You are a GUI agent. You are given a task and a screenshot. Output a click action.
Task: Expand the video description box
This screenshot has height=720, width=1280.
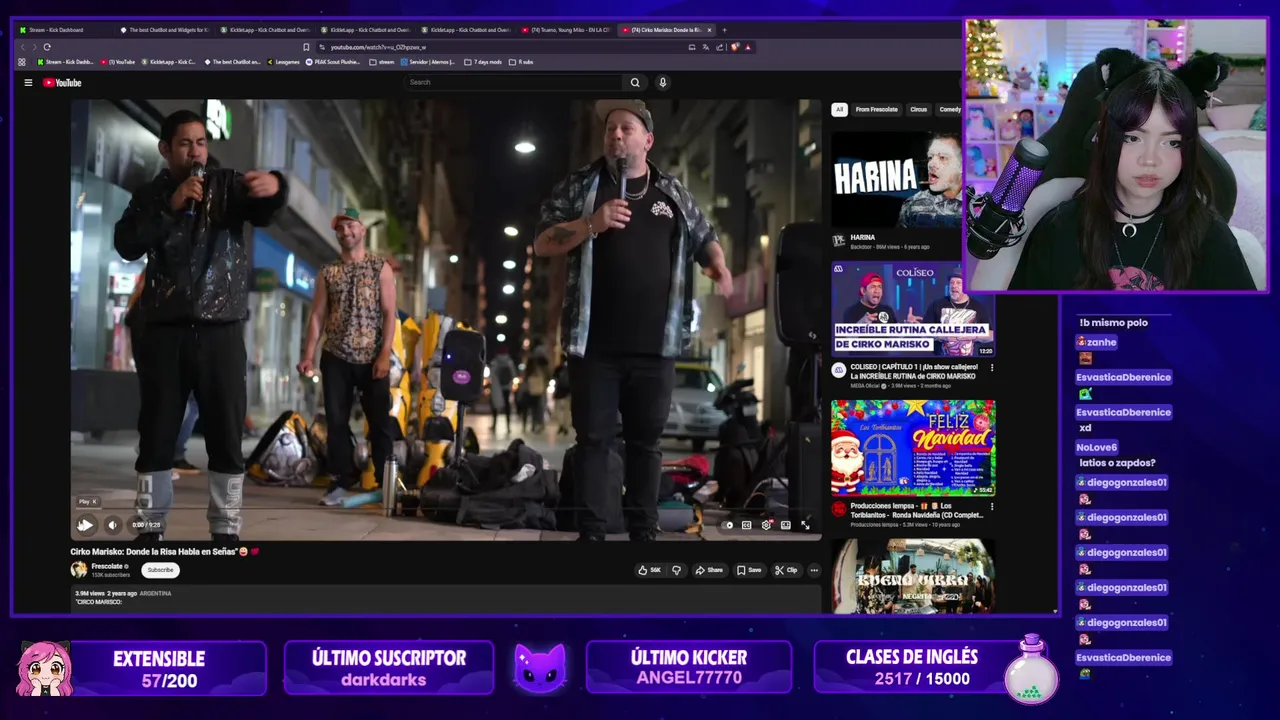pos(445,597)
